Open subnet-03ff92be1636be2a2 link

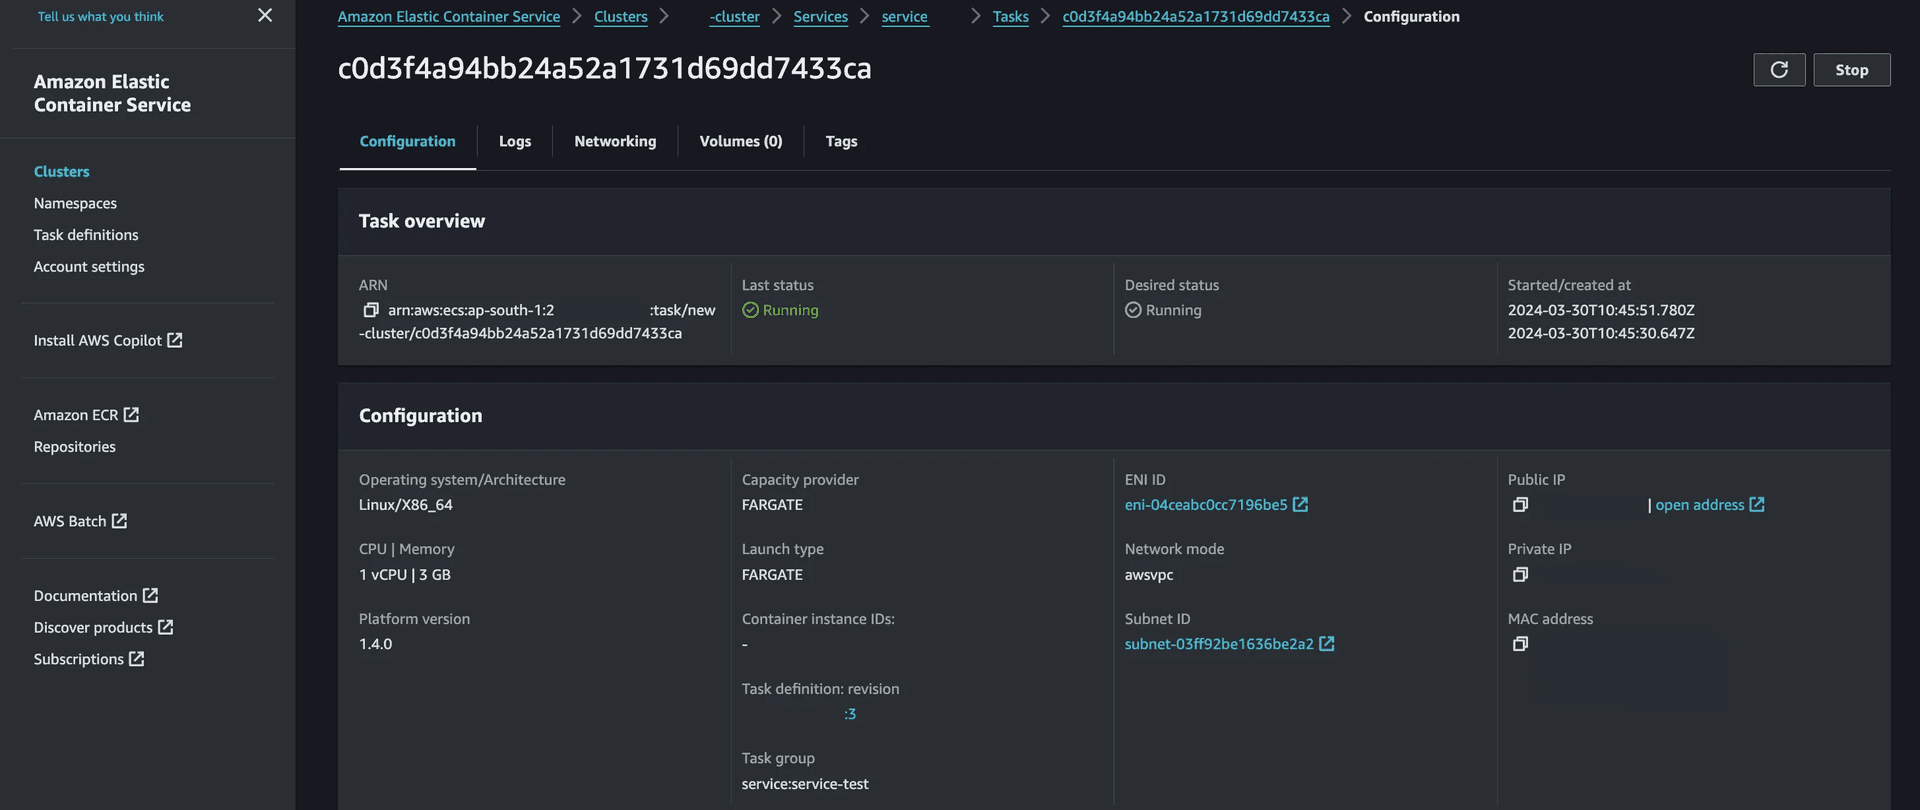coord(1218,644)
